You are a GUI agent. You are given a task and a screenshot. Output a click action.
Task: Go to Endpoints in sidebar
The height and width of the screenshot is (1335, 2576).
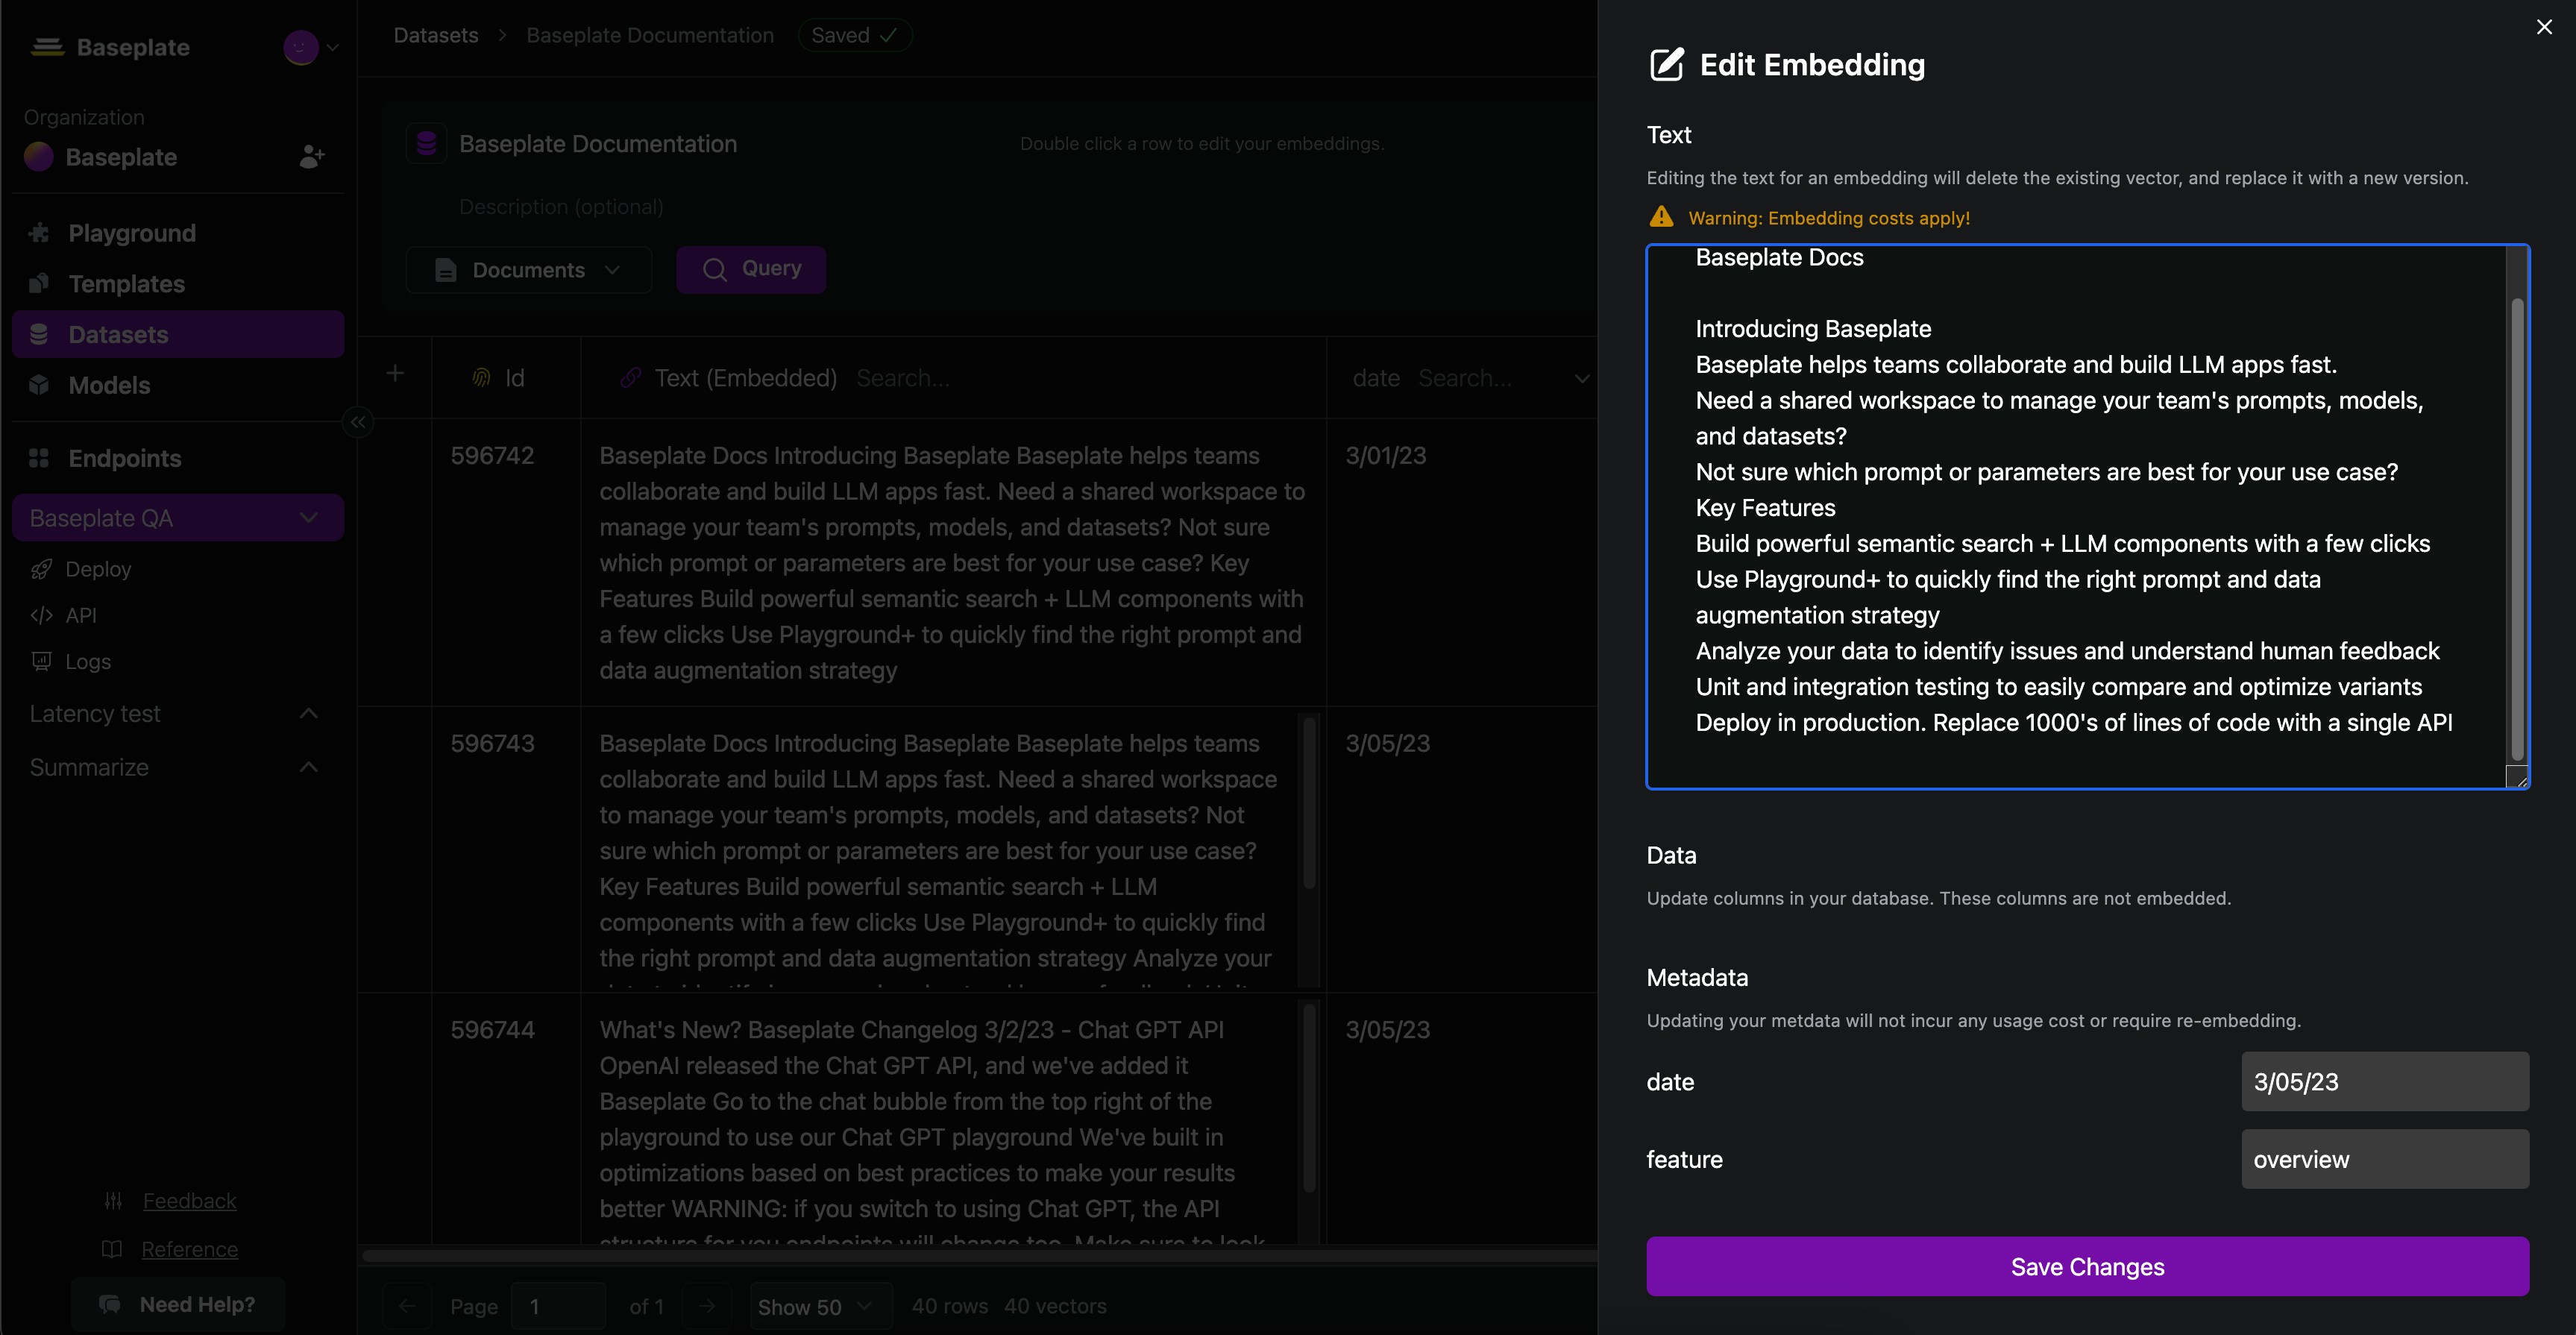(x=124, y=458)
